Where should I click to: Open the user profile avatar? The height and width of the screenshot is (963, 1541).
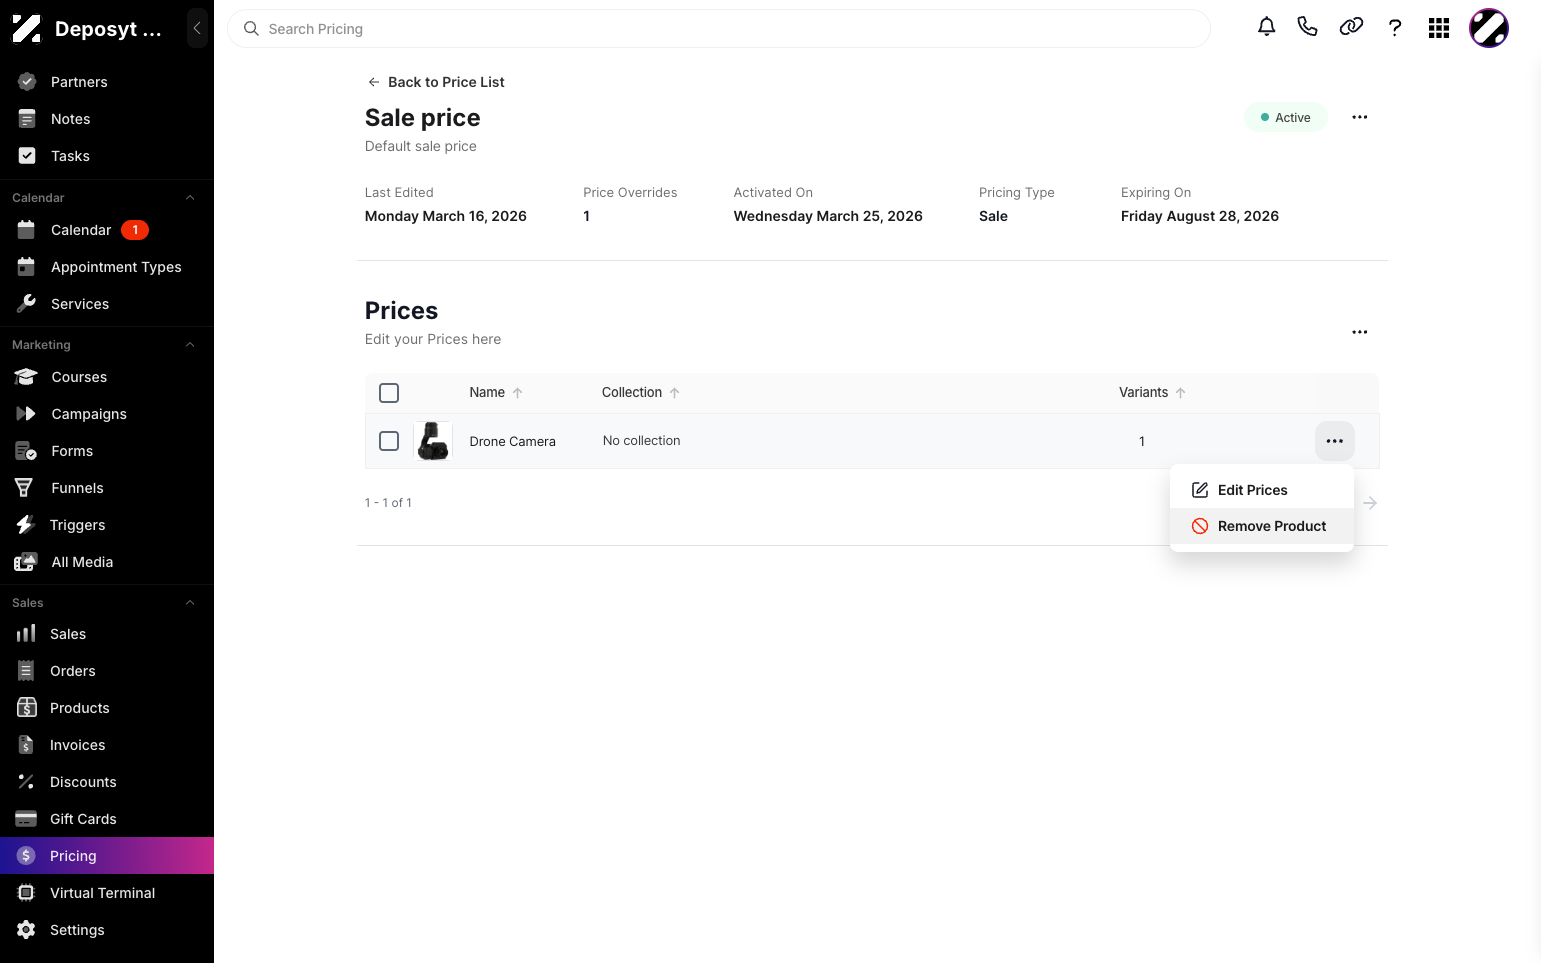1488,28
